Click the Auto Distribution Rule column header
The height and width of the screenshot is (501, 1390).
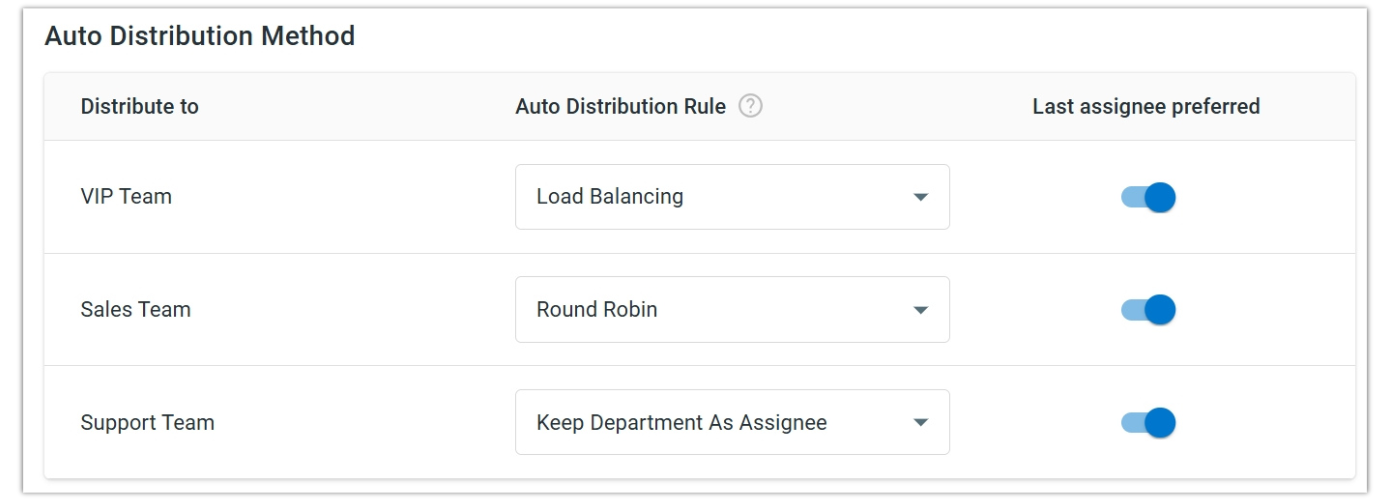point(620,106)
